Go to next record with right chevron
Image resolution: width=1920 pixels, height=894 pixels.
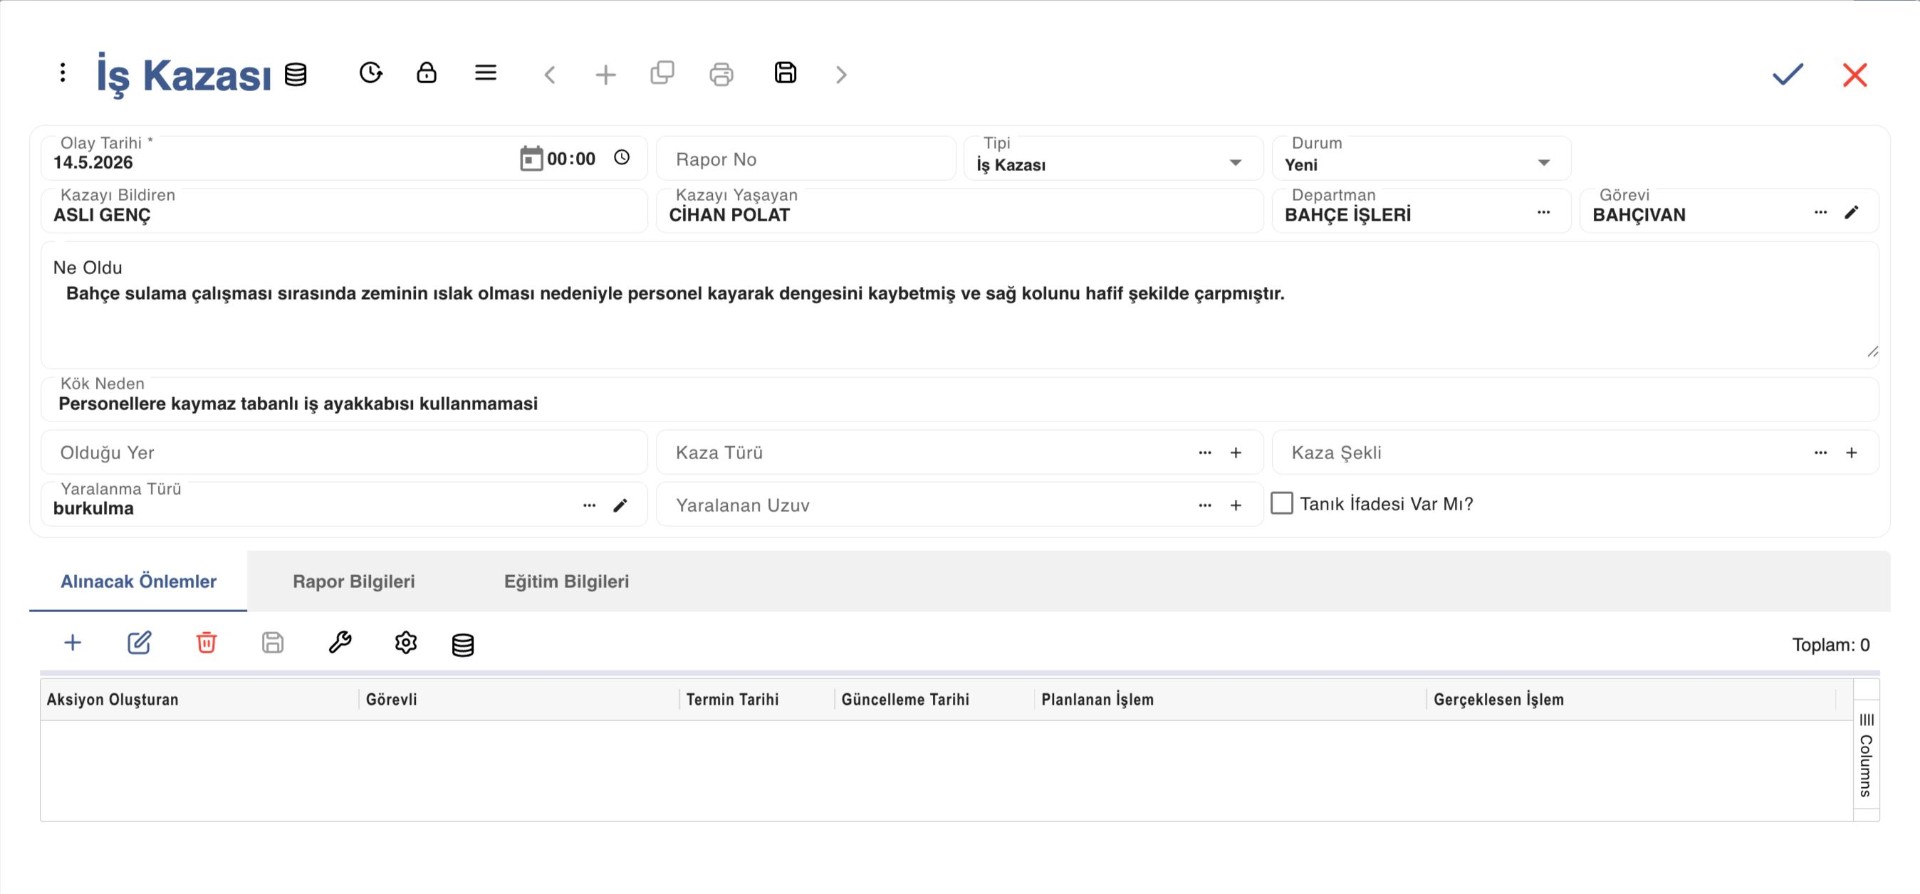point(841,74)
